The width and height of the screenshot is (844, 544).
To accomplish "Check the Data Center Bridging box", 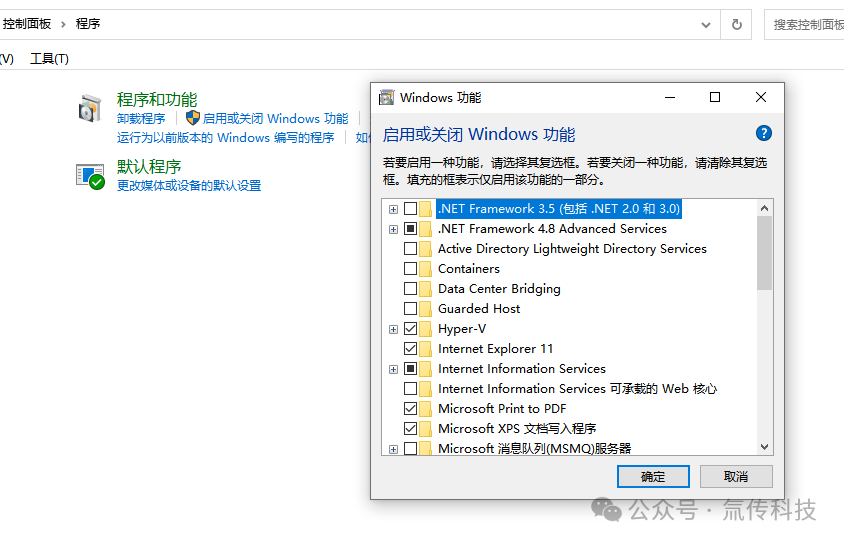I will pyautogui.click(x=410, y=289).
